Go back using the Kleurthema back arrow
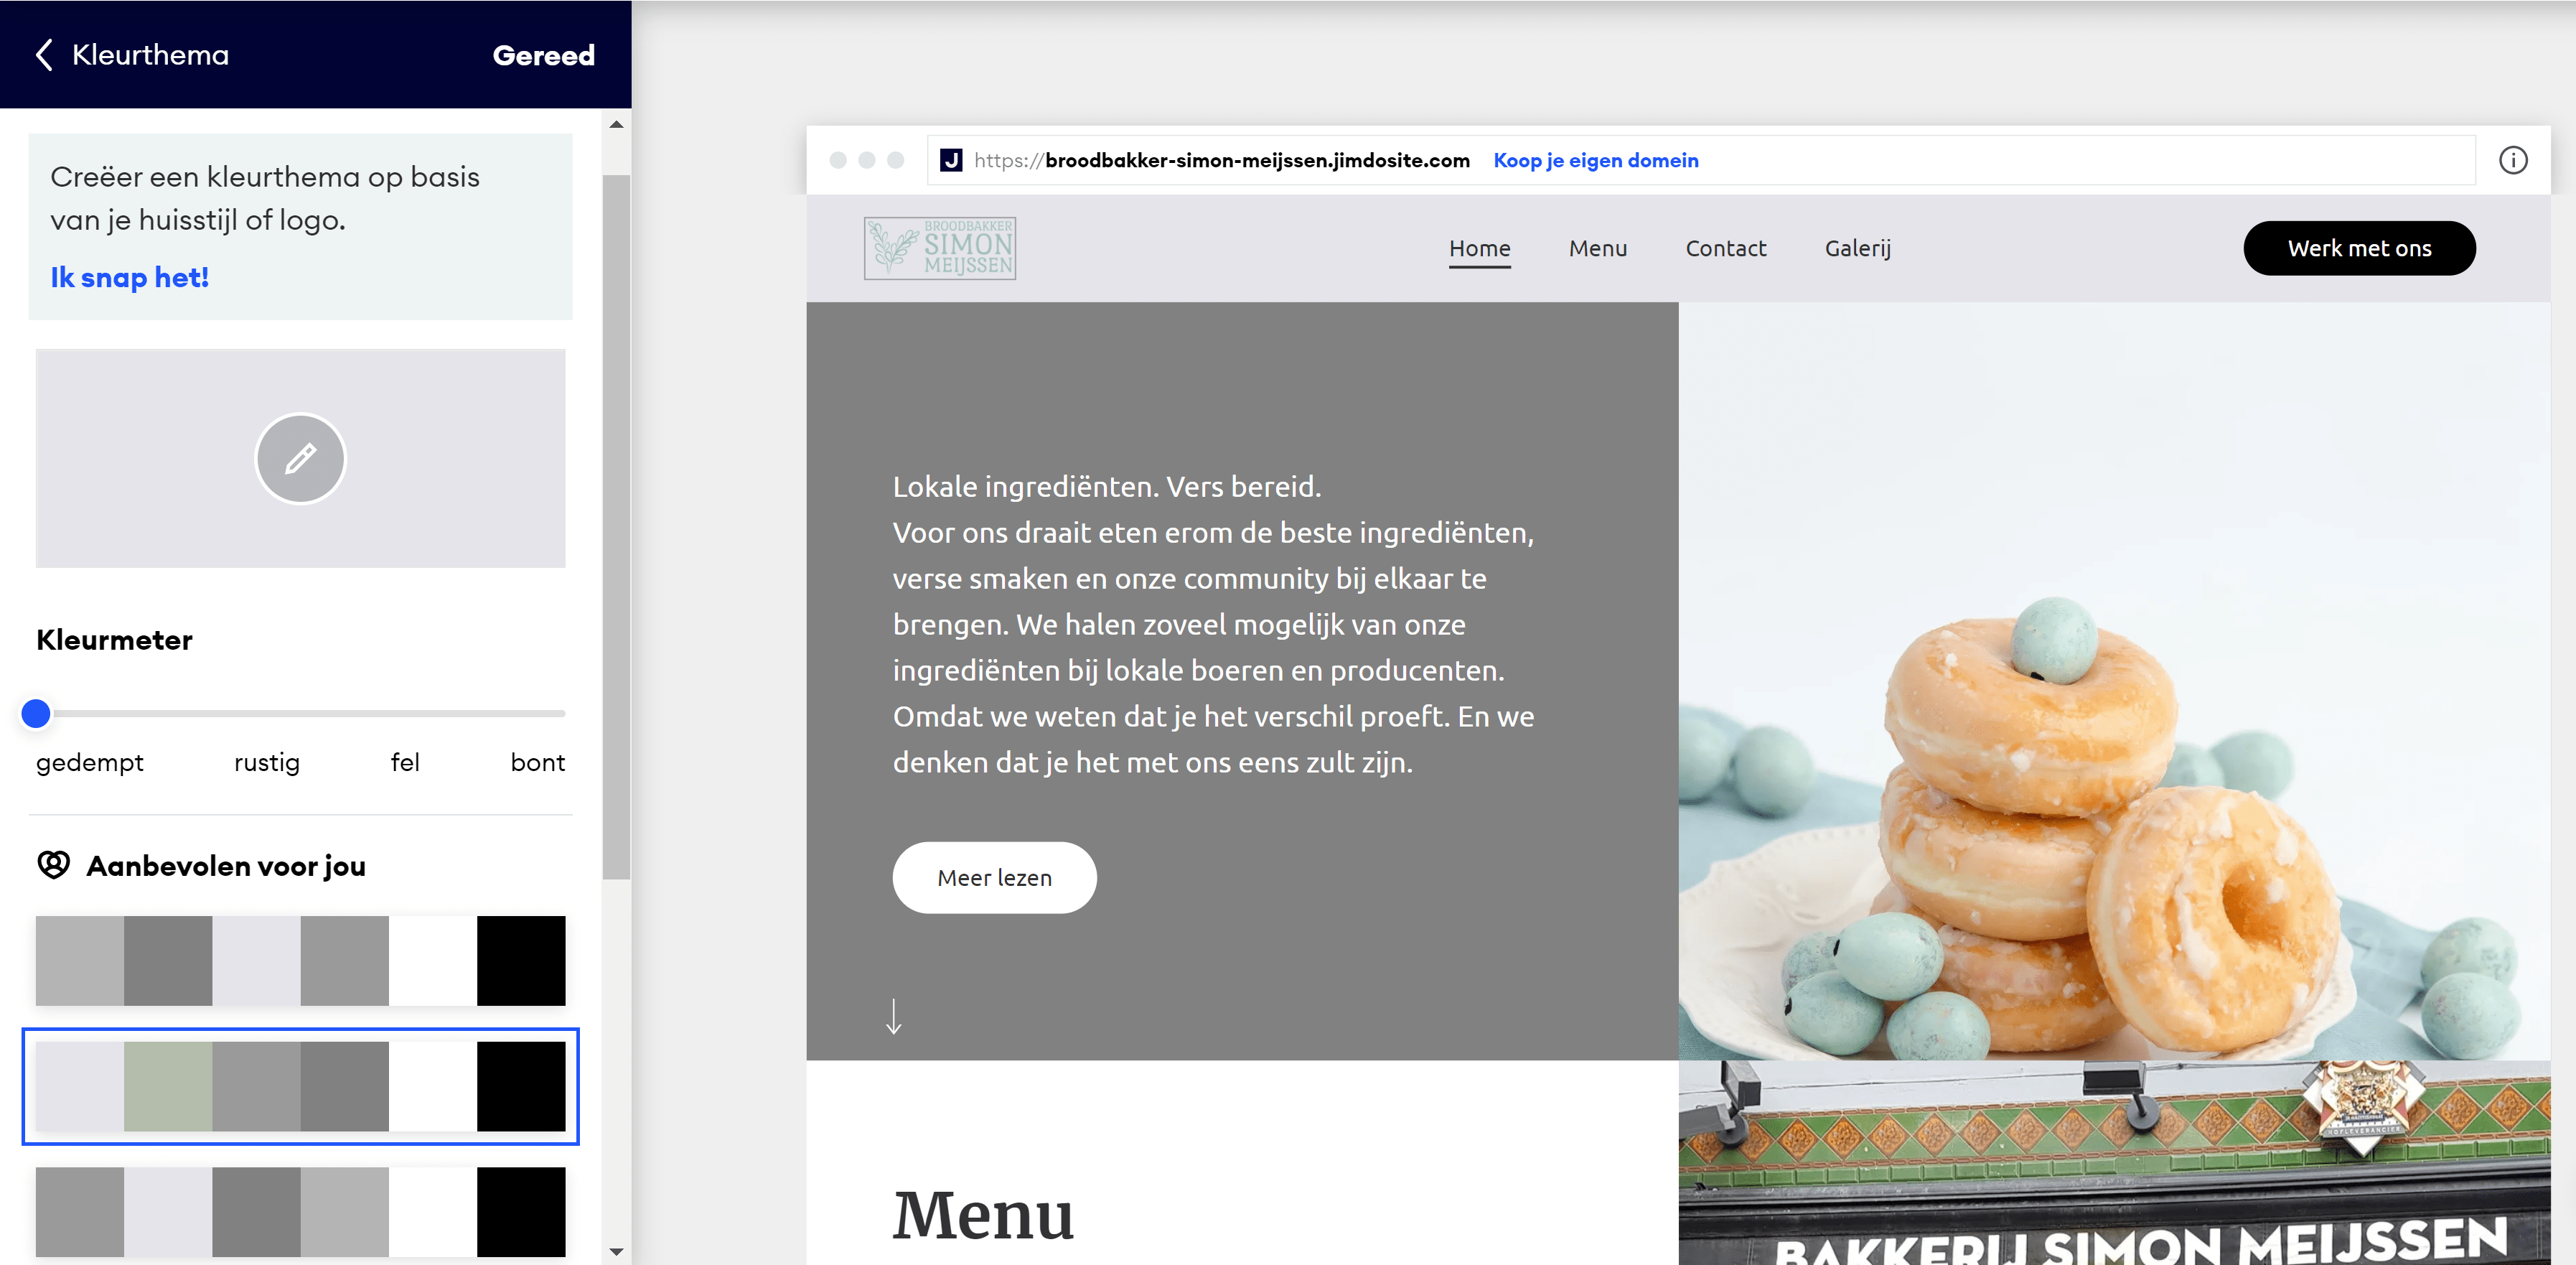The width and height of the screenshot is (2576, 1265). pos(44,55)
